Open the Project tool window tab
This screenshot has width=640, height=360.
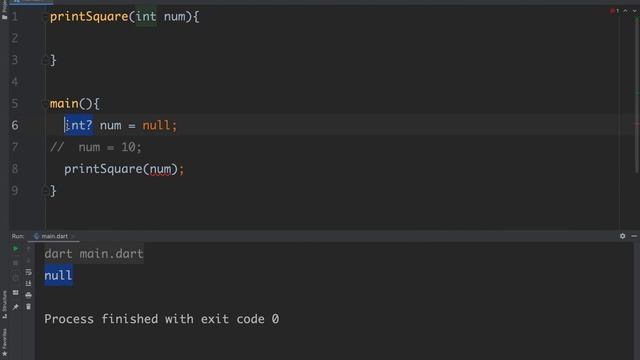tap(4, 10)
